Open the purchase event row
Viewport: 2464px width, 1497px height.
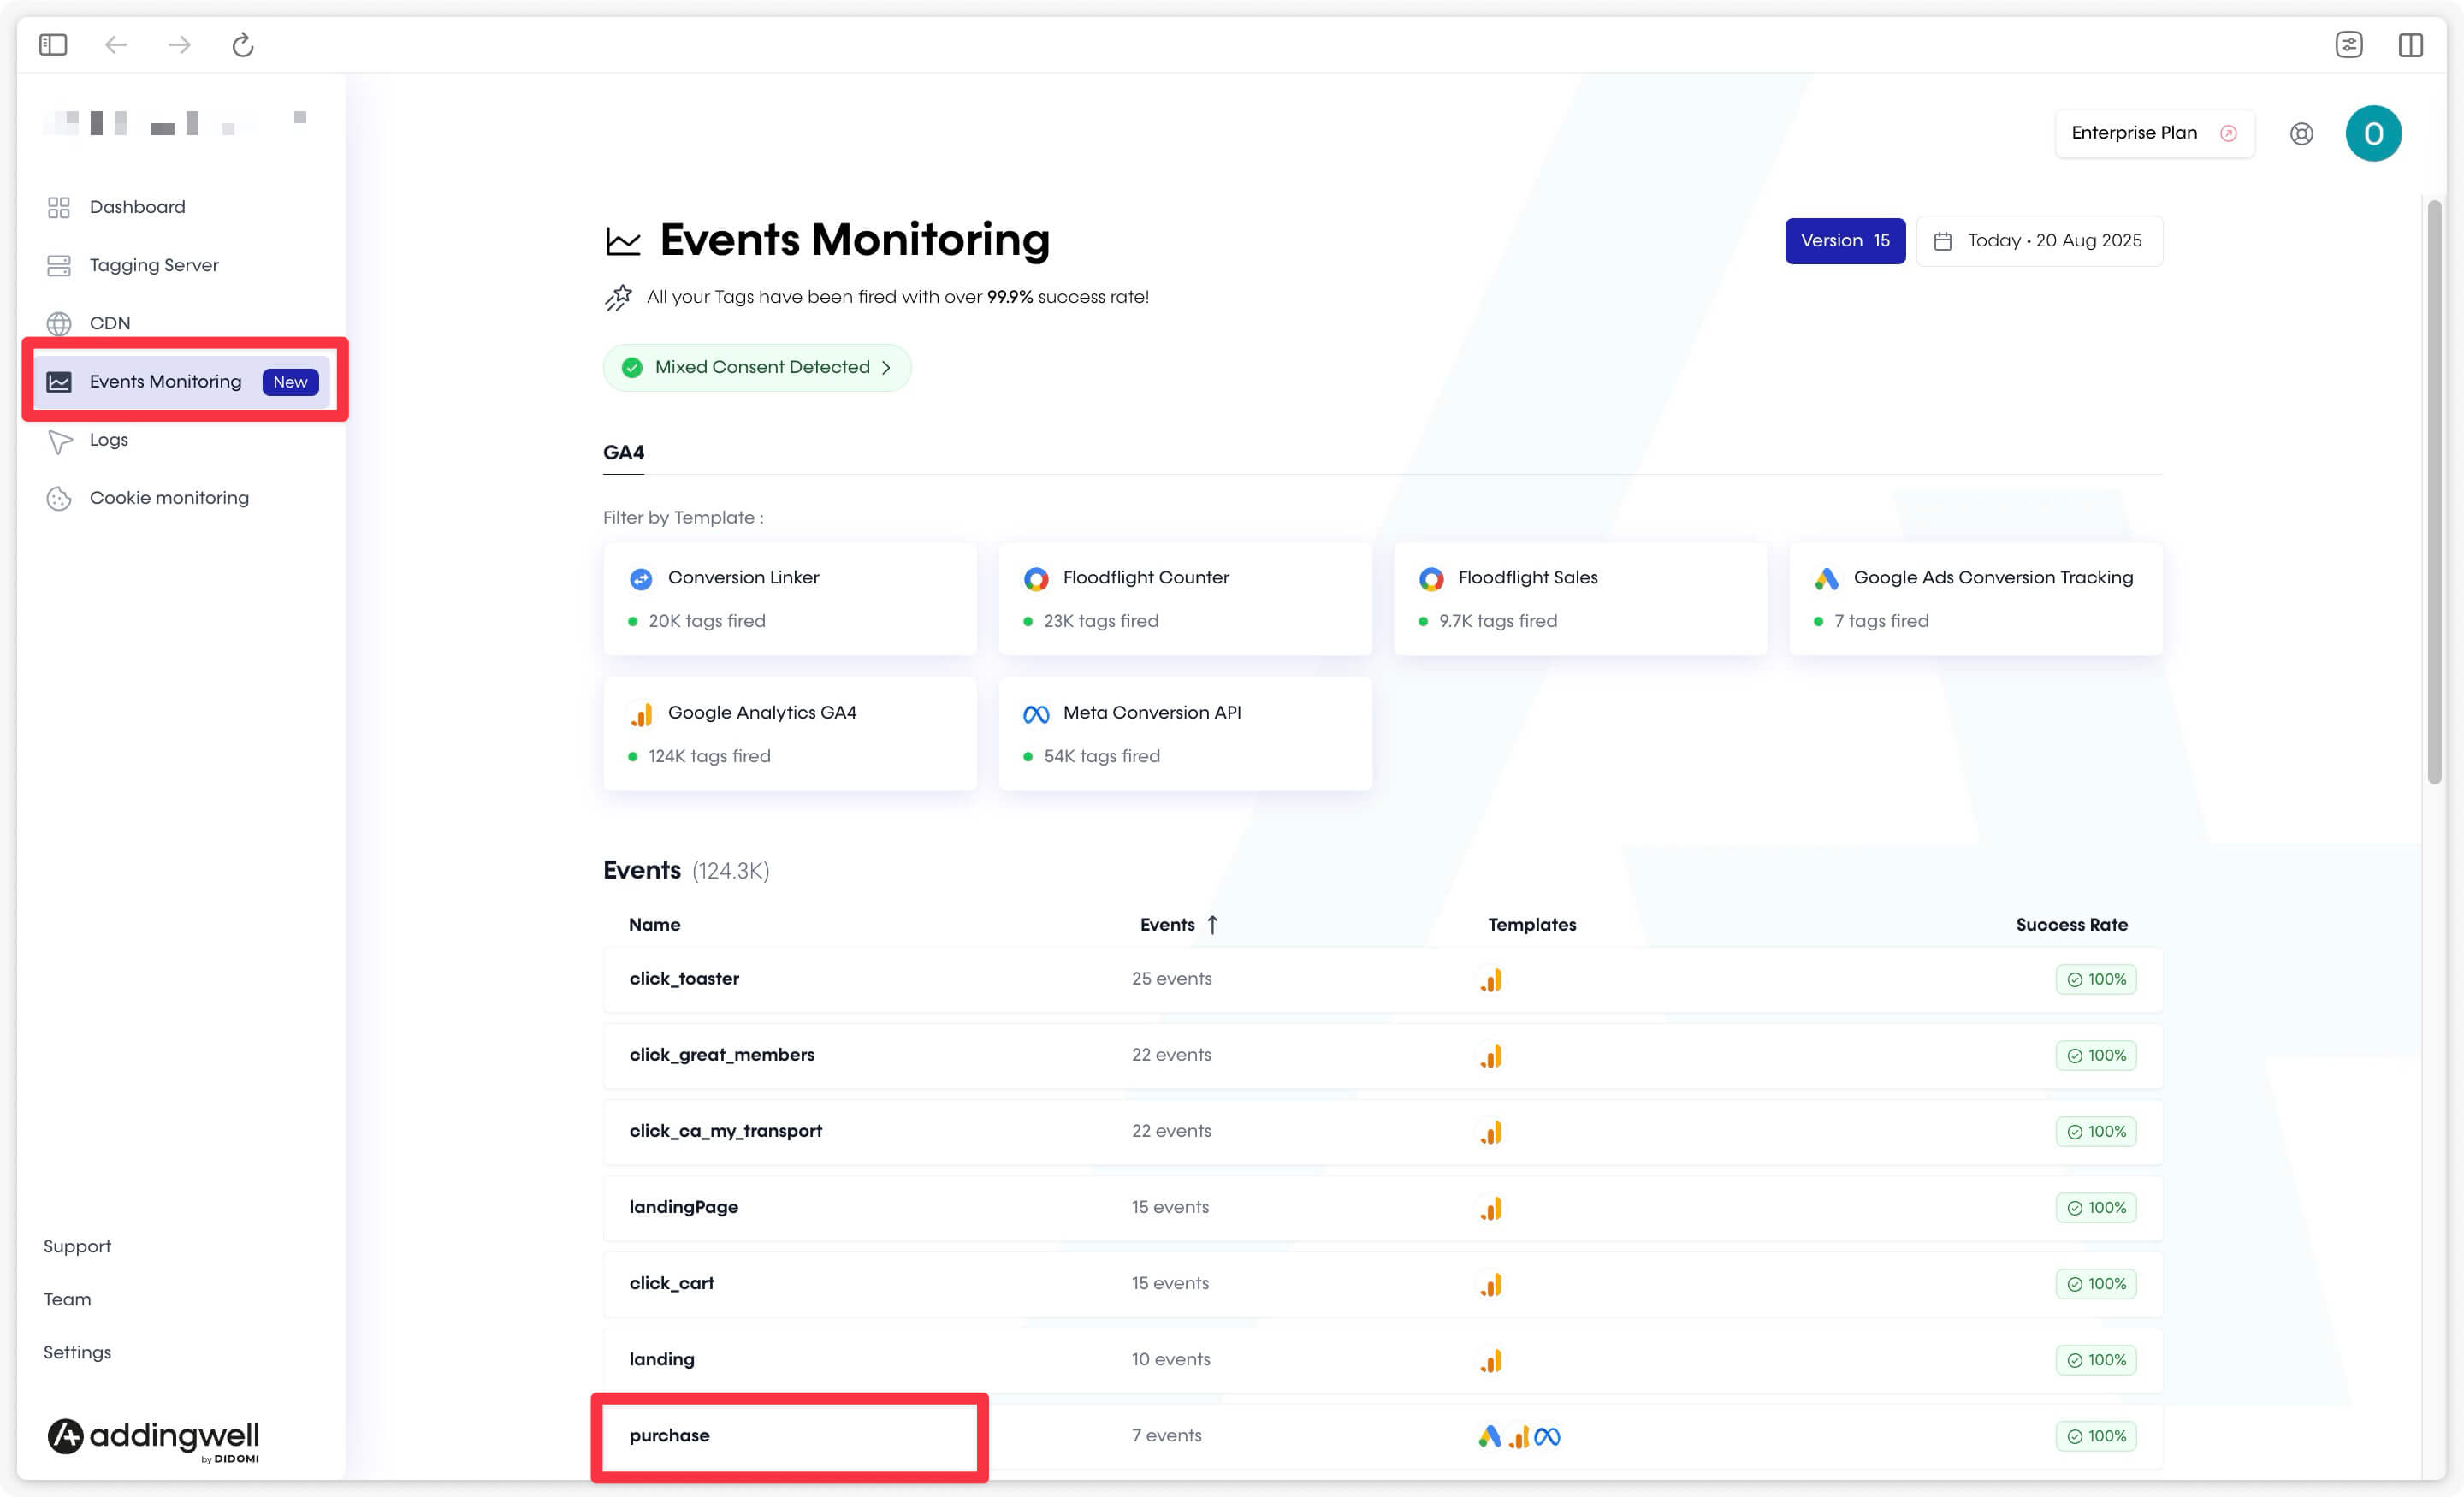(1383, 1436)
